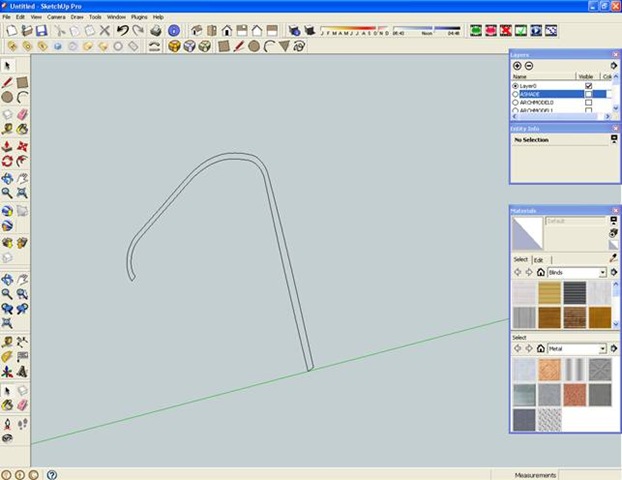
Task: Click the Undo arrow icon
Action: tap(123, 31)
